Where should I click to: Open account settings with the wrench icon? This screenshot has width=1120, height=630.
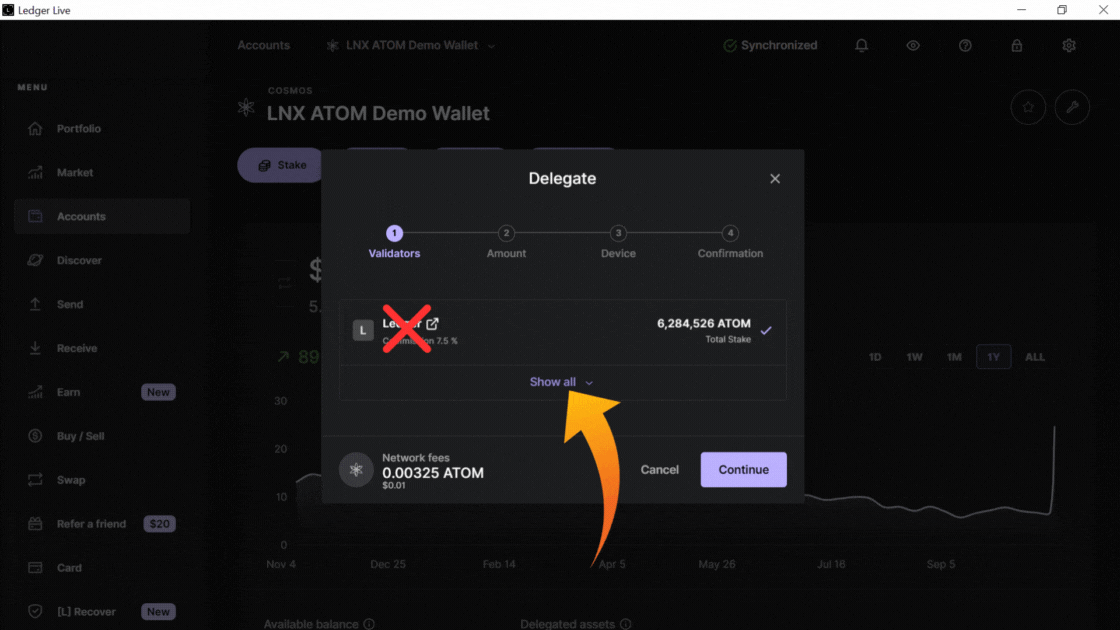pos(1072,107)
